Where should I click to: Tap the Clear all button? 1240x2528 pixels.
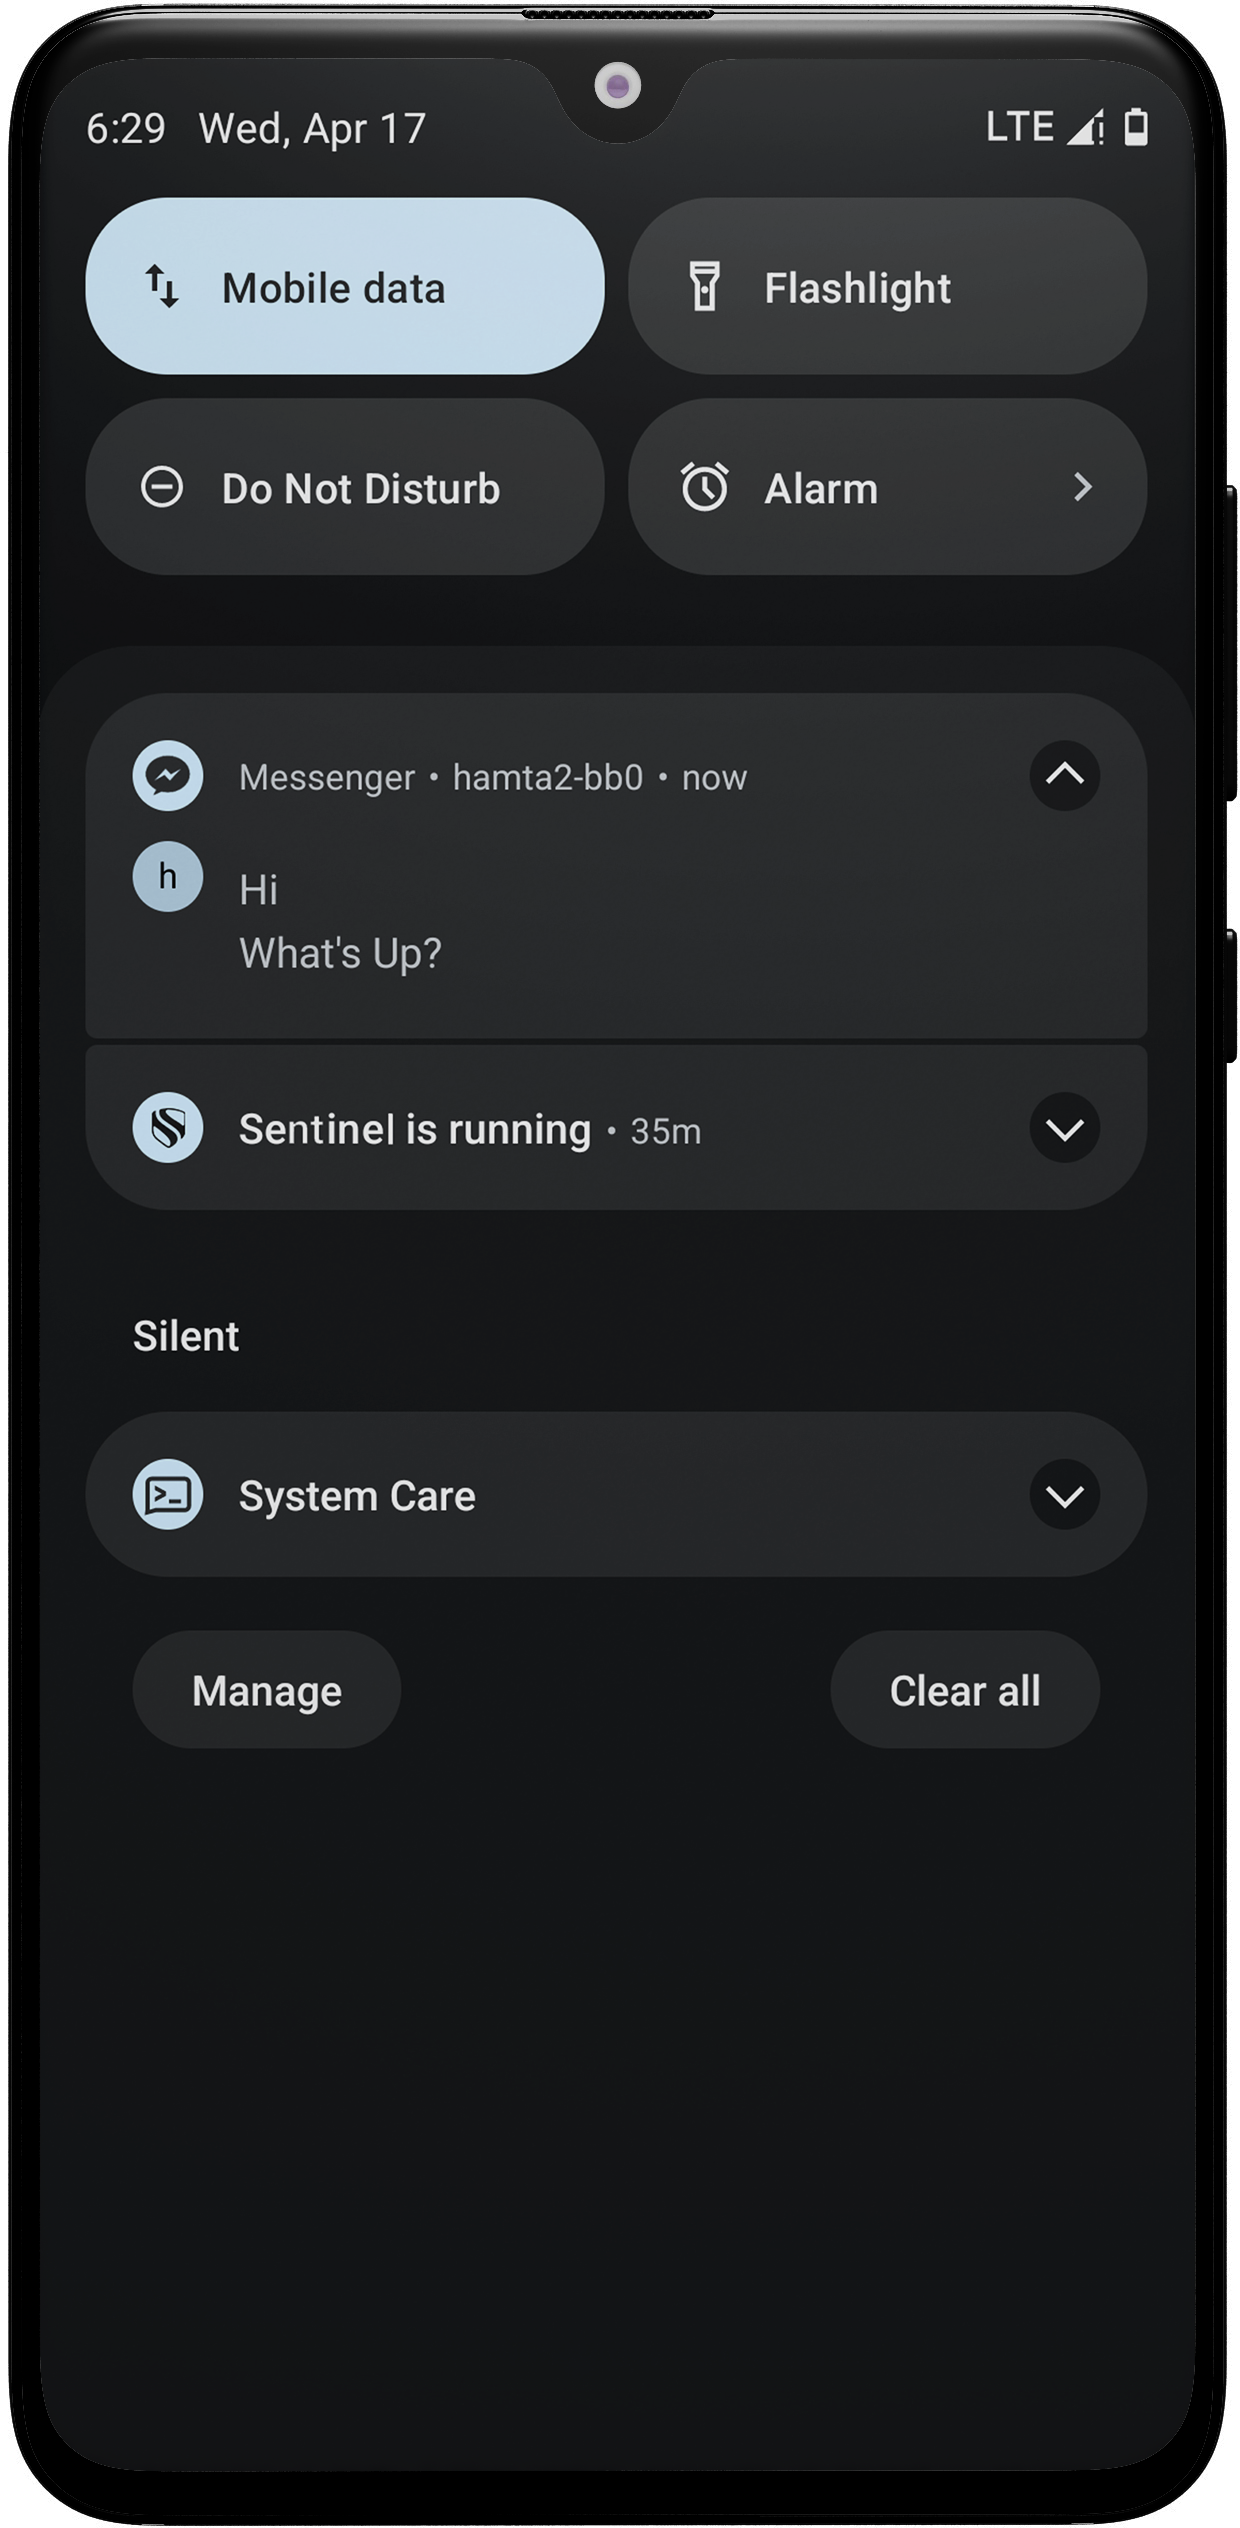point(965,1690)
